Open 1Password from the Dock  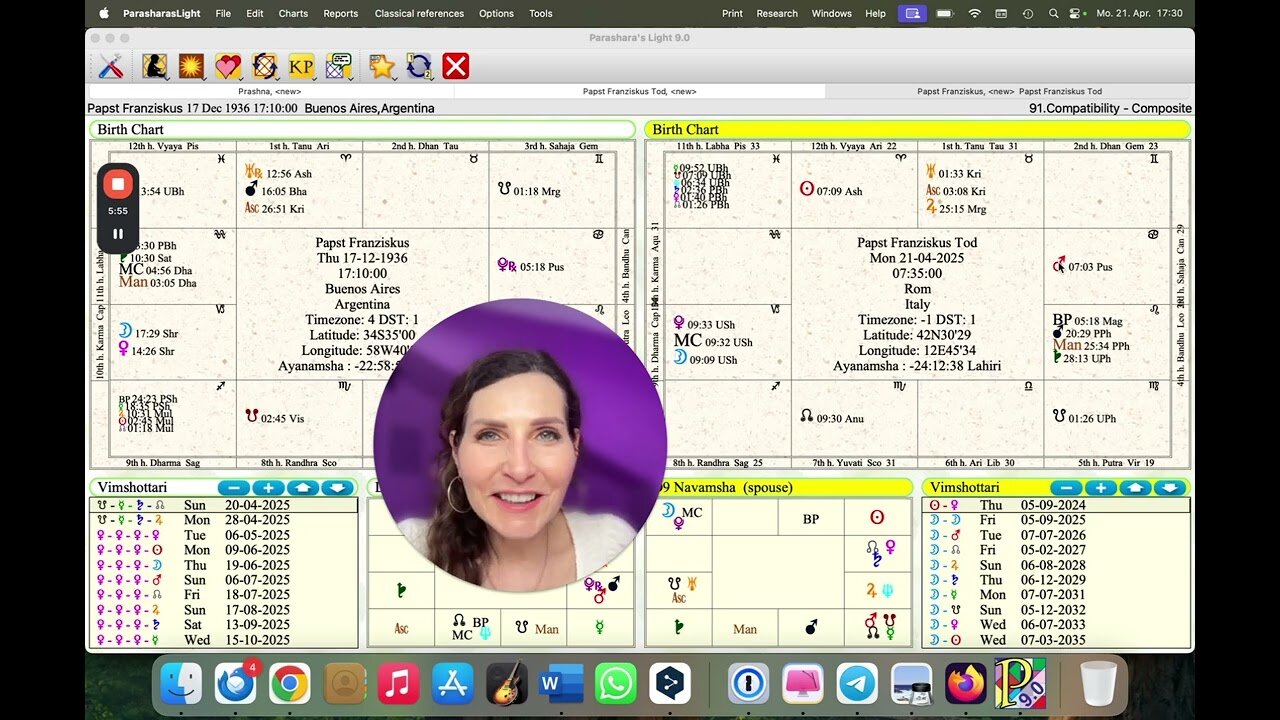click(748, 684)
